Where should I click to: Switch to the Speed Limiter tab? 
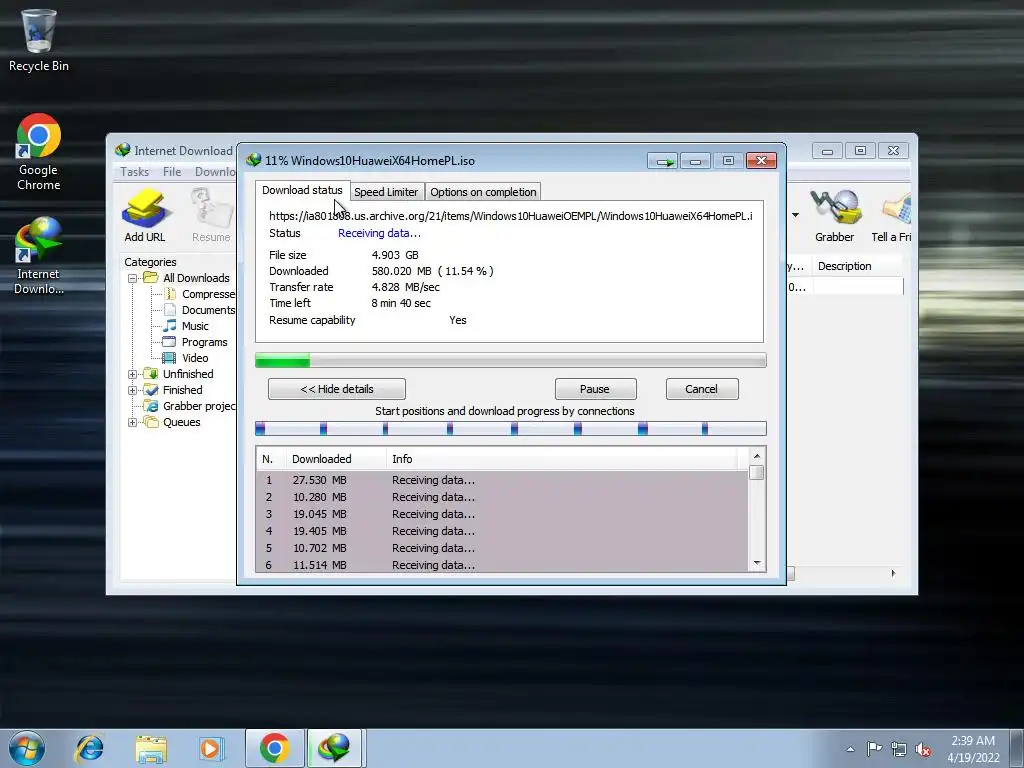(x=386, y=192)
